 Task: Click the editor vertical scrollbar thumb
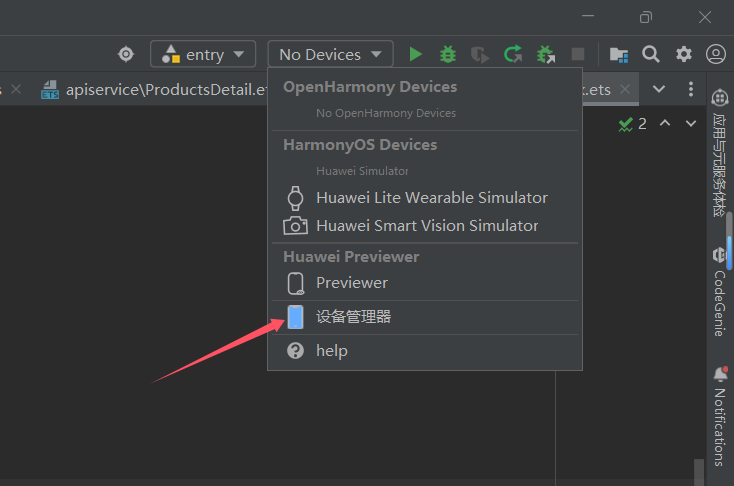click(x=699, y=472)
